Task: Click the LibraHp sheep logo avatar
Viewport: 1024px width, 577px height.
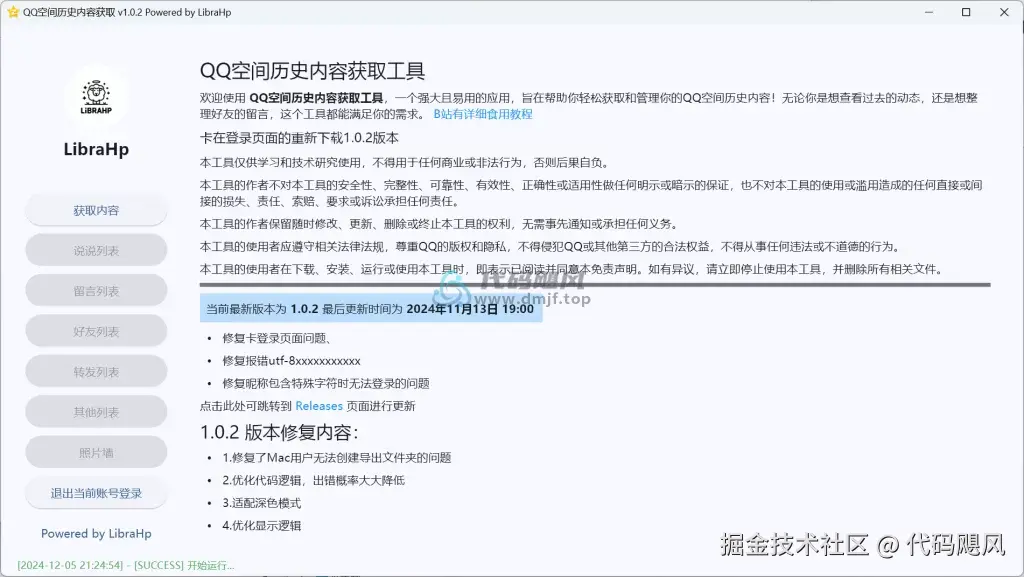Action: (96, 97)
